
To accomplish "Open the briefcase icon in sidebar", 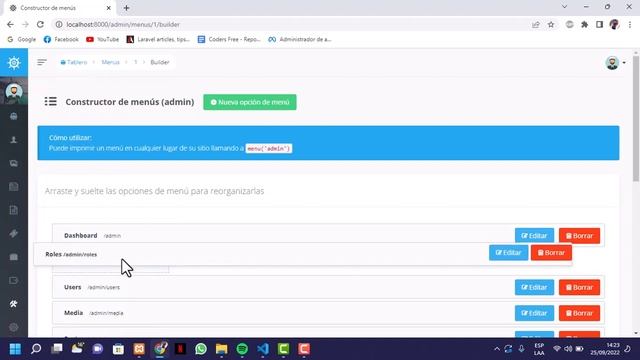I will click(x=14, y=257).
